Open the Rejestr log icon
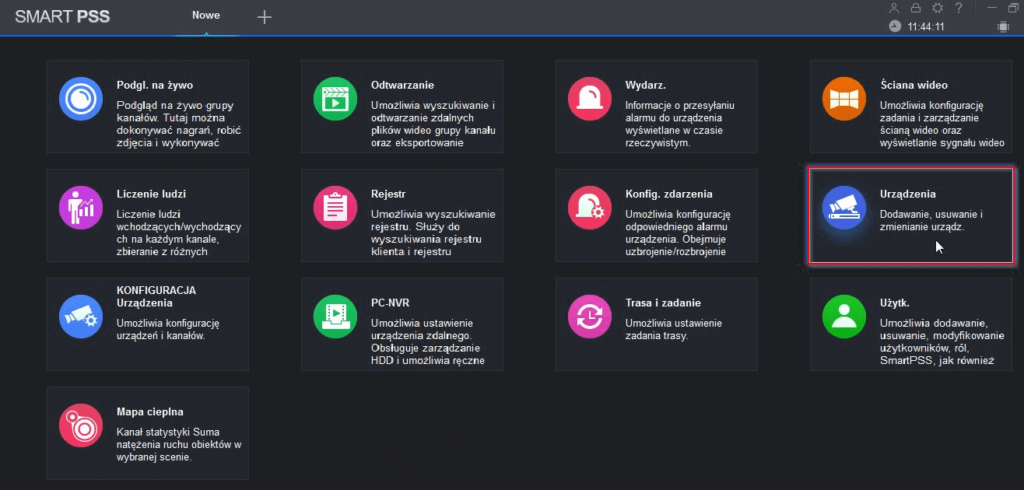 pyautogui.click(x=333, y=207)
